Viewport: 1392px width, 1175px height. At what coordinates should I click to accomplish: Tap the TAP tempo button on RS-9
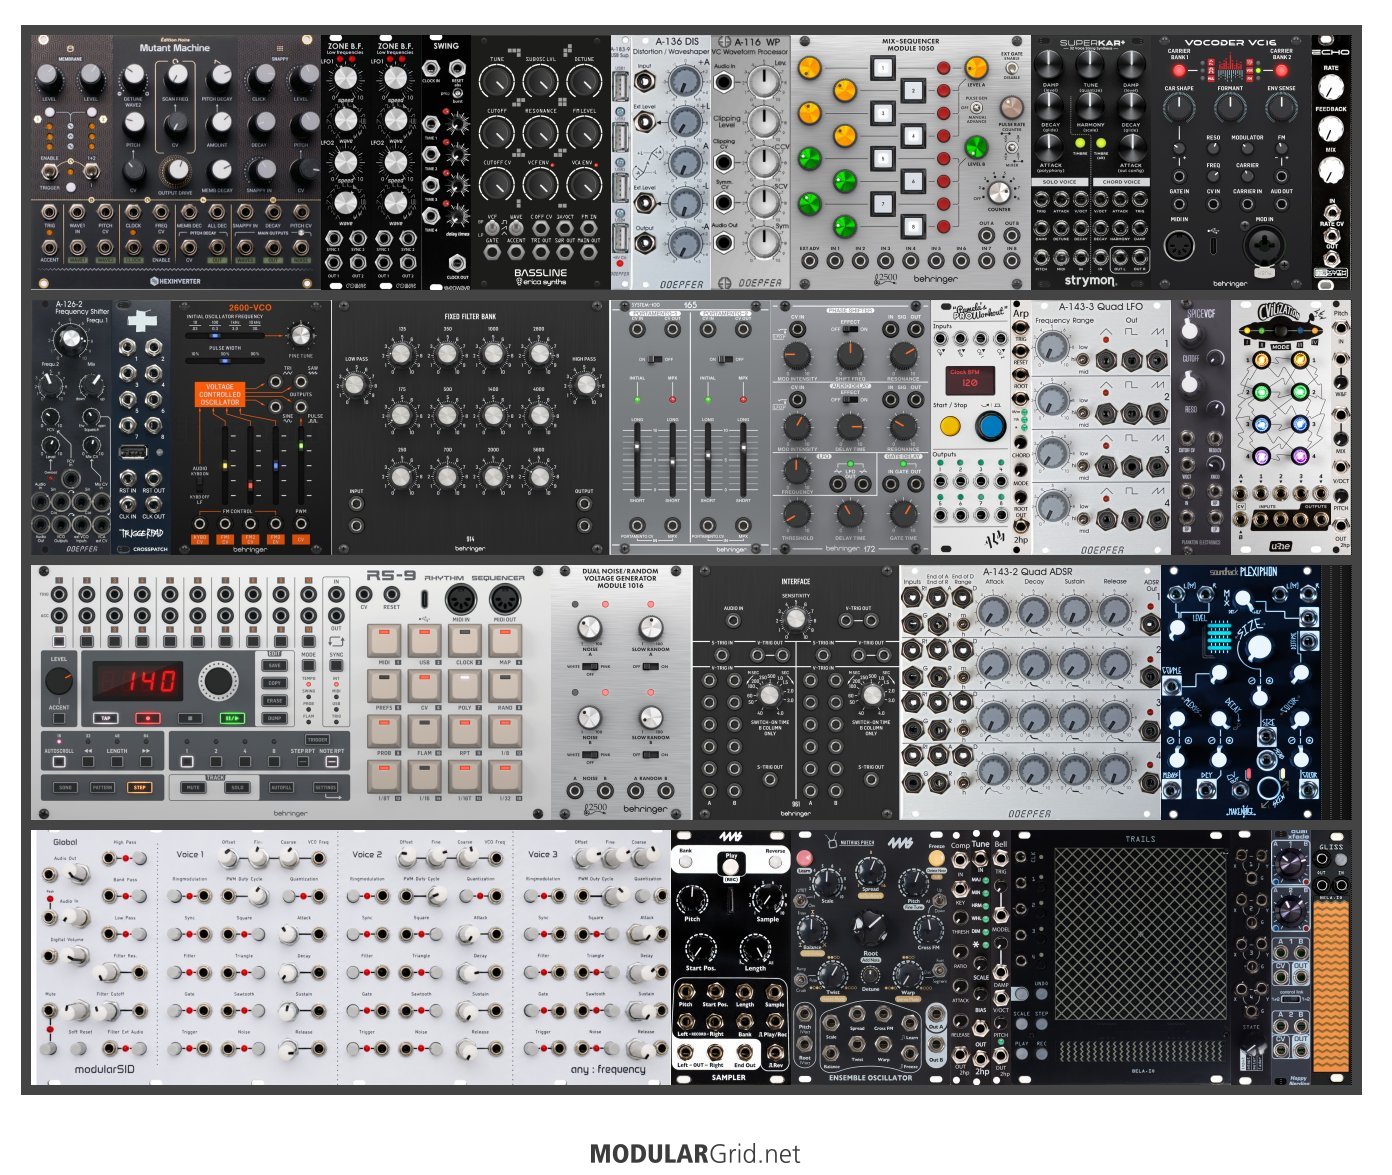tap(105, 718)
